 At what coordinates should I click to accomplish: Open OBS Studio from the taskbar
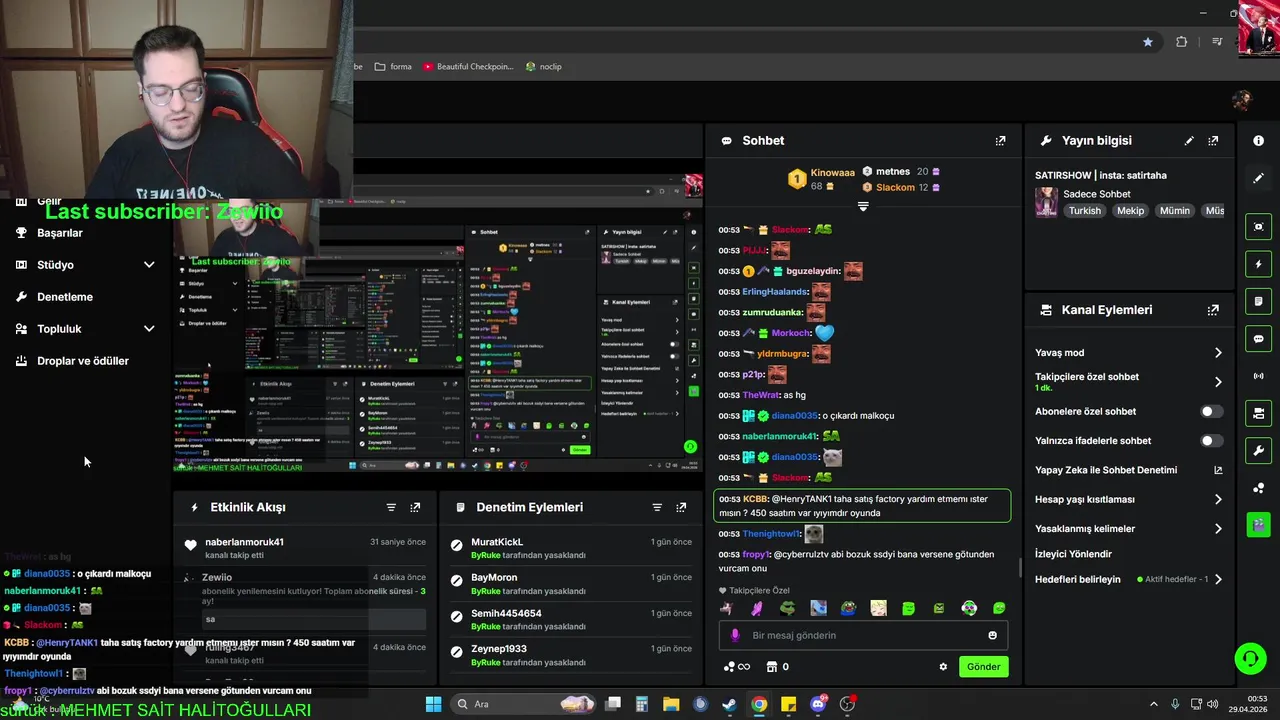[848, 704]
